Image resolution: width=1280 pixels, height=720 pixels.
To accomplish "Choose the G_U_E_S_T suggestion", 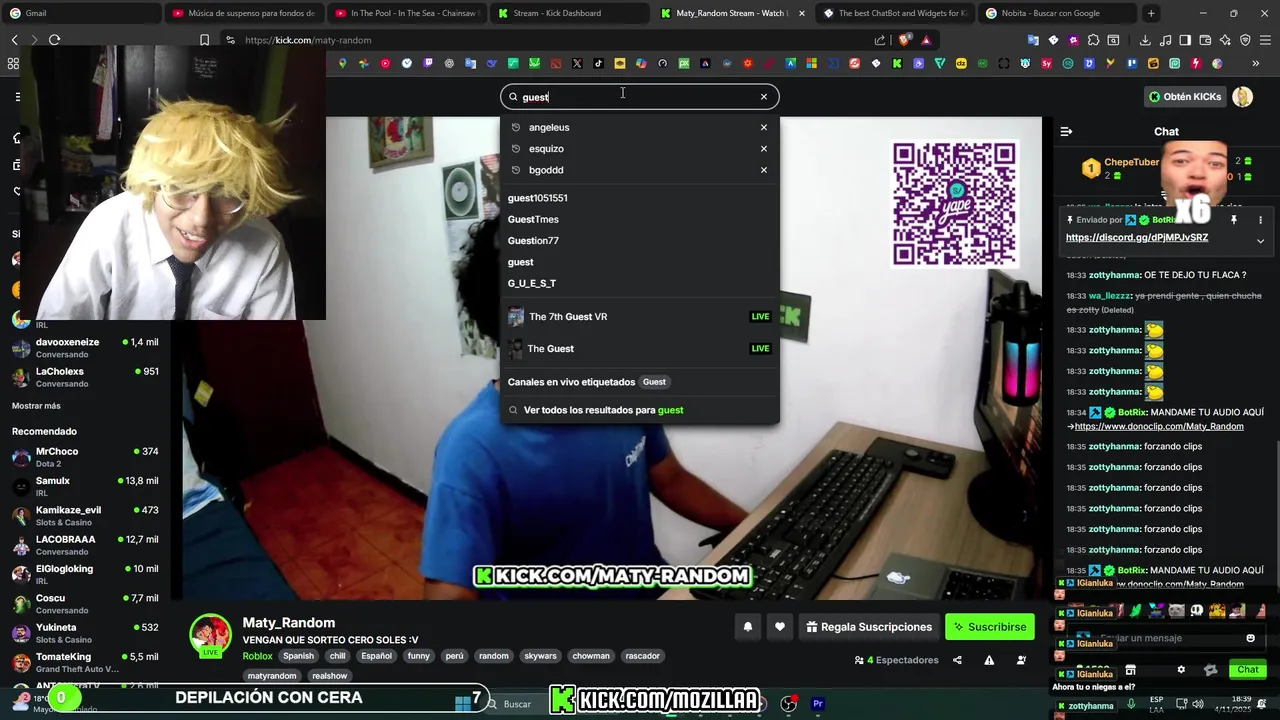I will 531,283.
